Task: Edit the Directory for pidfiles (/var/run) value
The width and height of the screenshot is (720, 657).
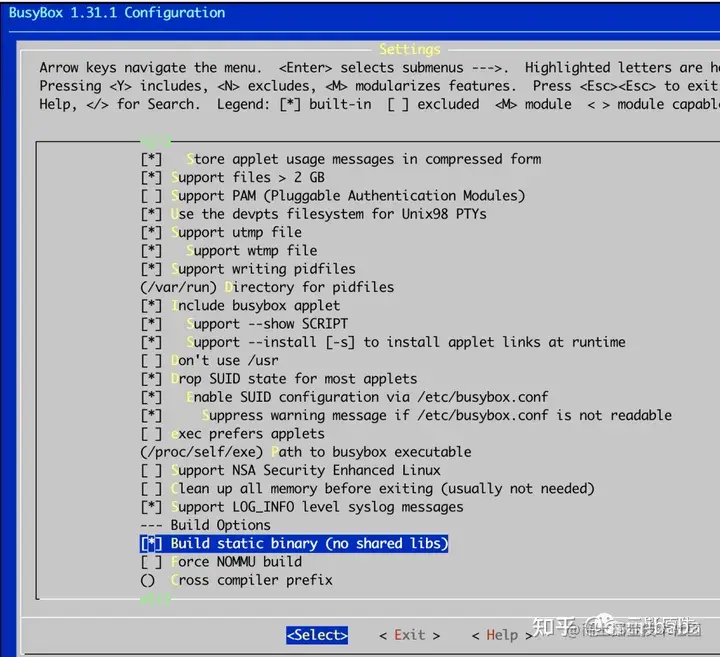Action: click(x=267, y=287)
